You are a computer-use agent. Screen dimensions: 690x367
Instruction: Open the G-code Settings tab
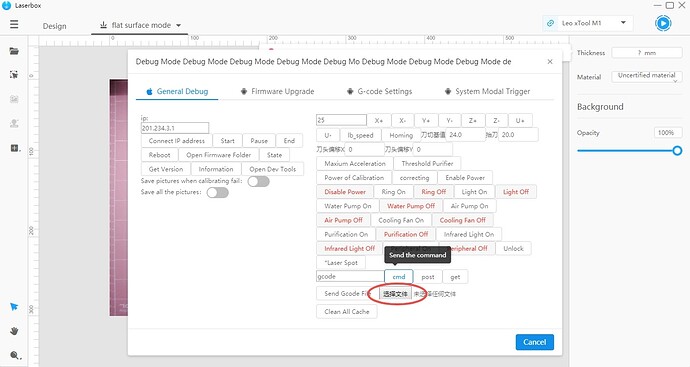[x=379, y=92]
